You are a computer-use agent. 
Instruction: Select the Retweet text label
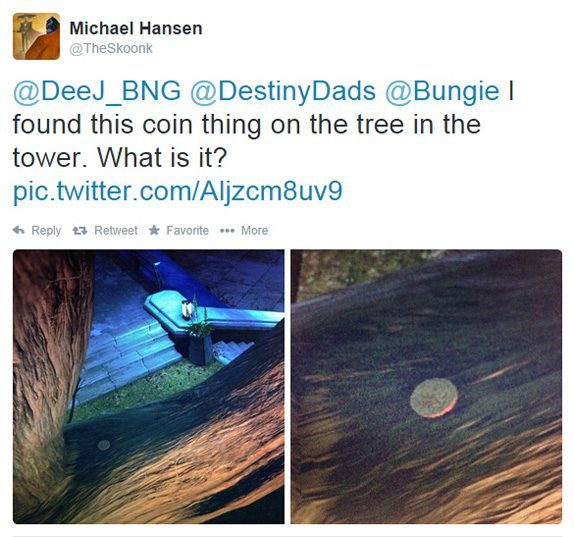116,231
